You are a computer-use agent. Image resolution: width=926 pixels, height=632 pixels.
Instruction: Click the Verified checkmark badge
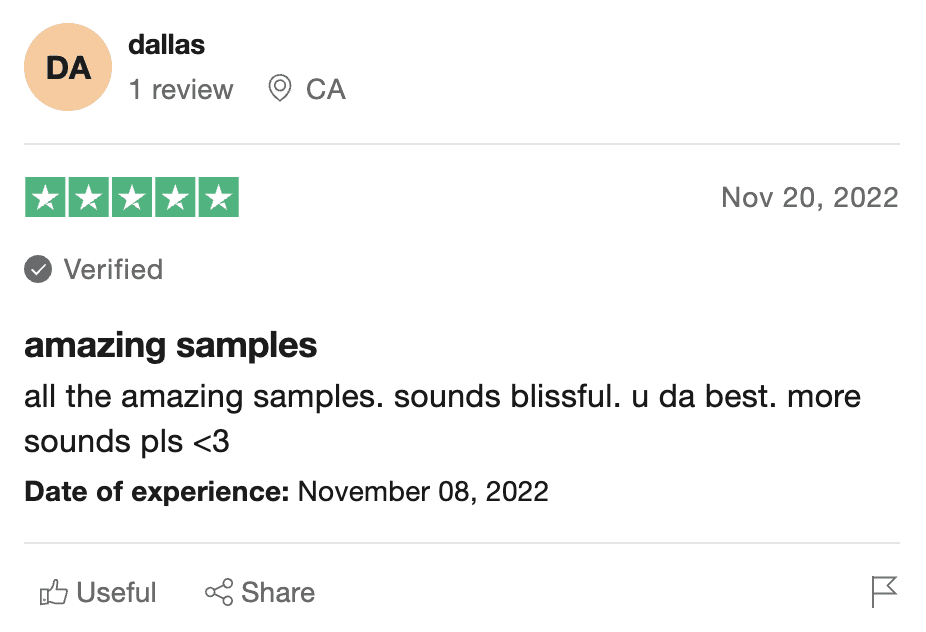tap(38, 269)
